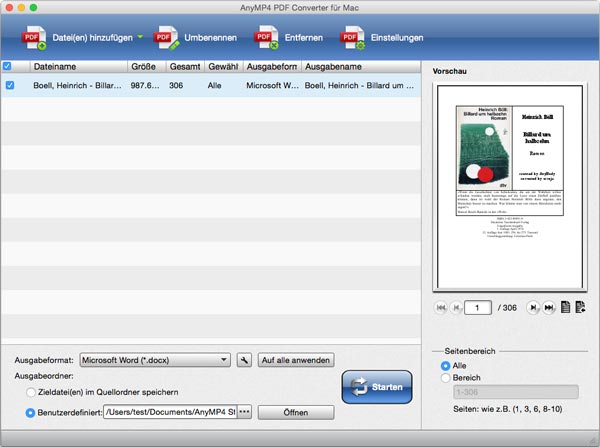Click the 'Alle' cell in the file row
This screenshot has height=447, width=600.
tap(214, 85)
